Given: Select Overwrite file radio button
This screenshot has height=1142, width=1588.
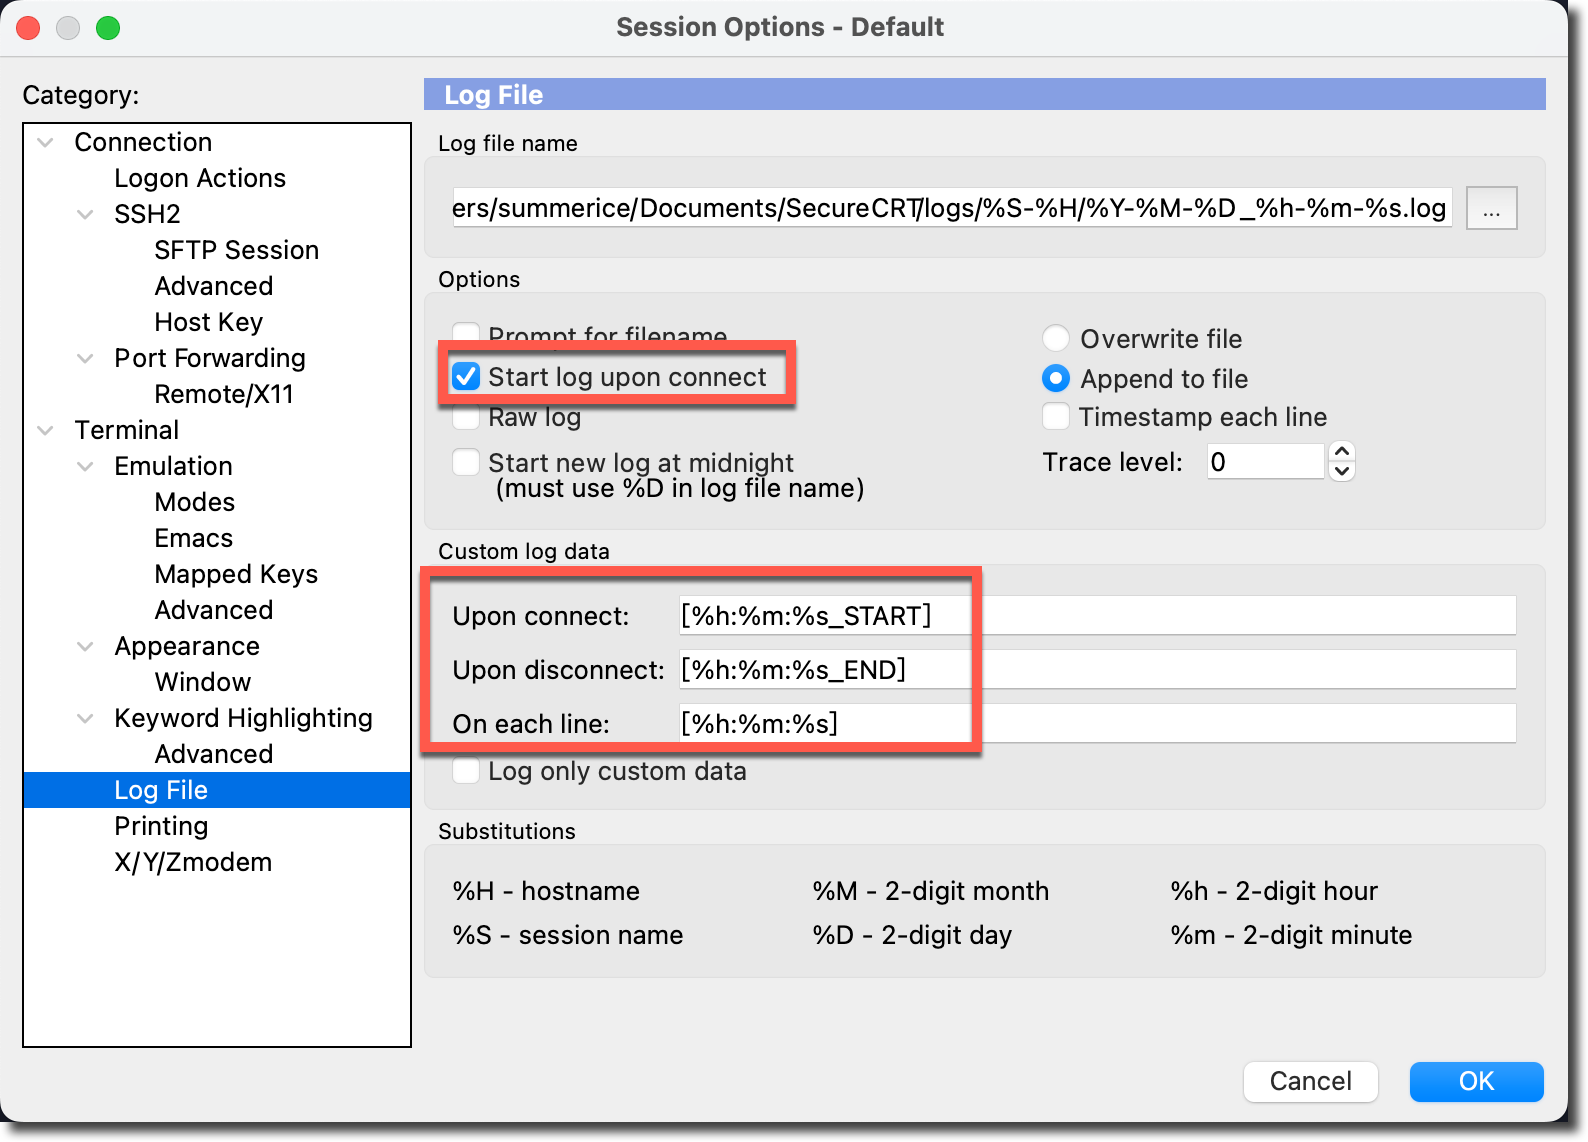Looking at the screenshot, I should pos(1056,339).
